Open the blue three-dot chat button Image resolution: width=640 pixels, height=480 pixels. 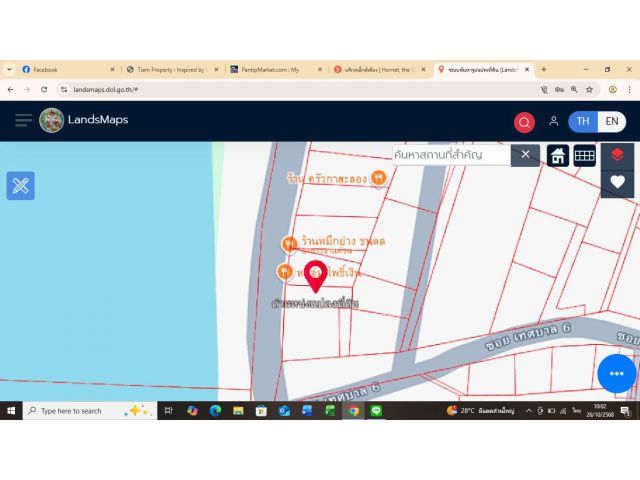(616, 373)
